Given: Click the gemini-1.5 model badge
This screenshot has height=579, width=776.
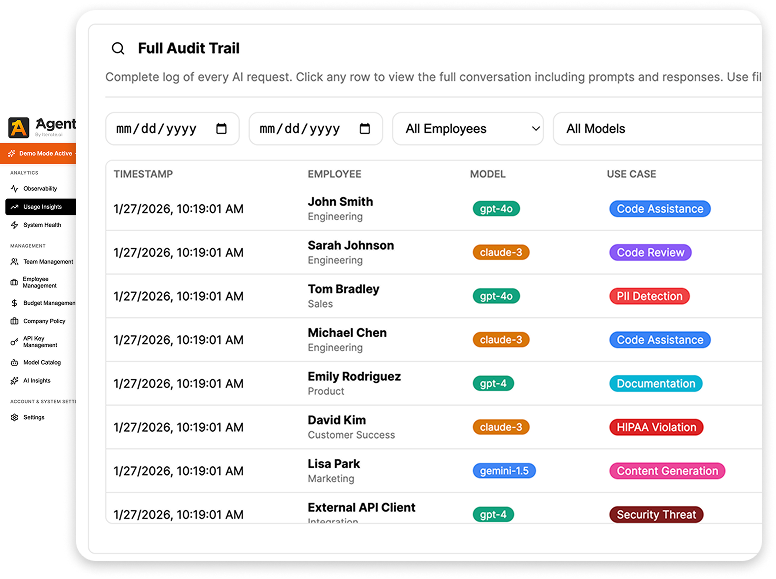Looking at the screenshot, I should pyautogui.click(x=504, y=471).
